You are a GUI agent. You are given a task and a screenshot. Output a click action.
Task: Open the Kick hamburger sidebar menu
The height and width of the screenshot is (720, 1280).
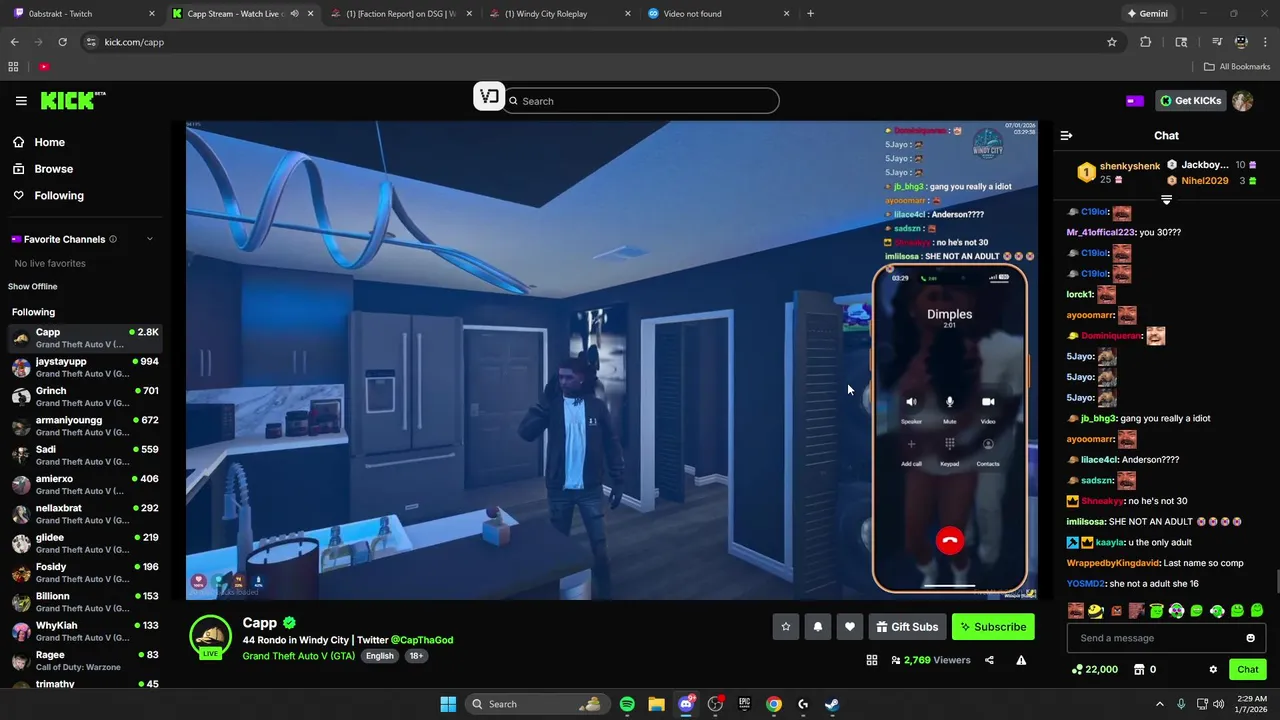click(21, 101)
